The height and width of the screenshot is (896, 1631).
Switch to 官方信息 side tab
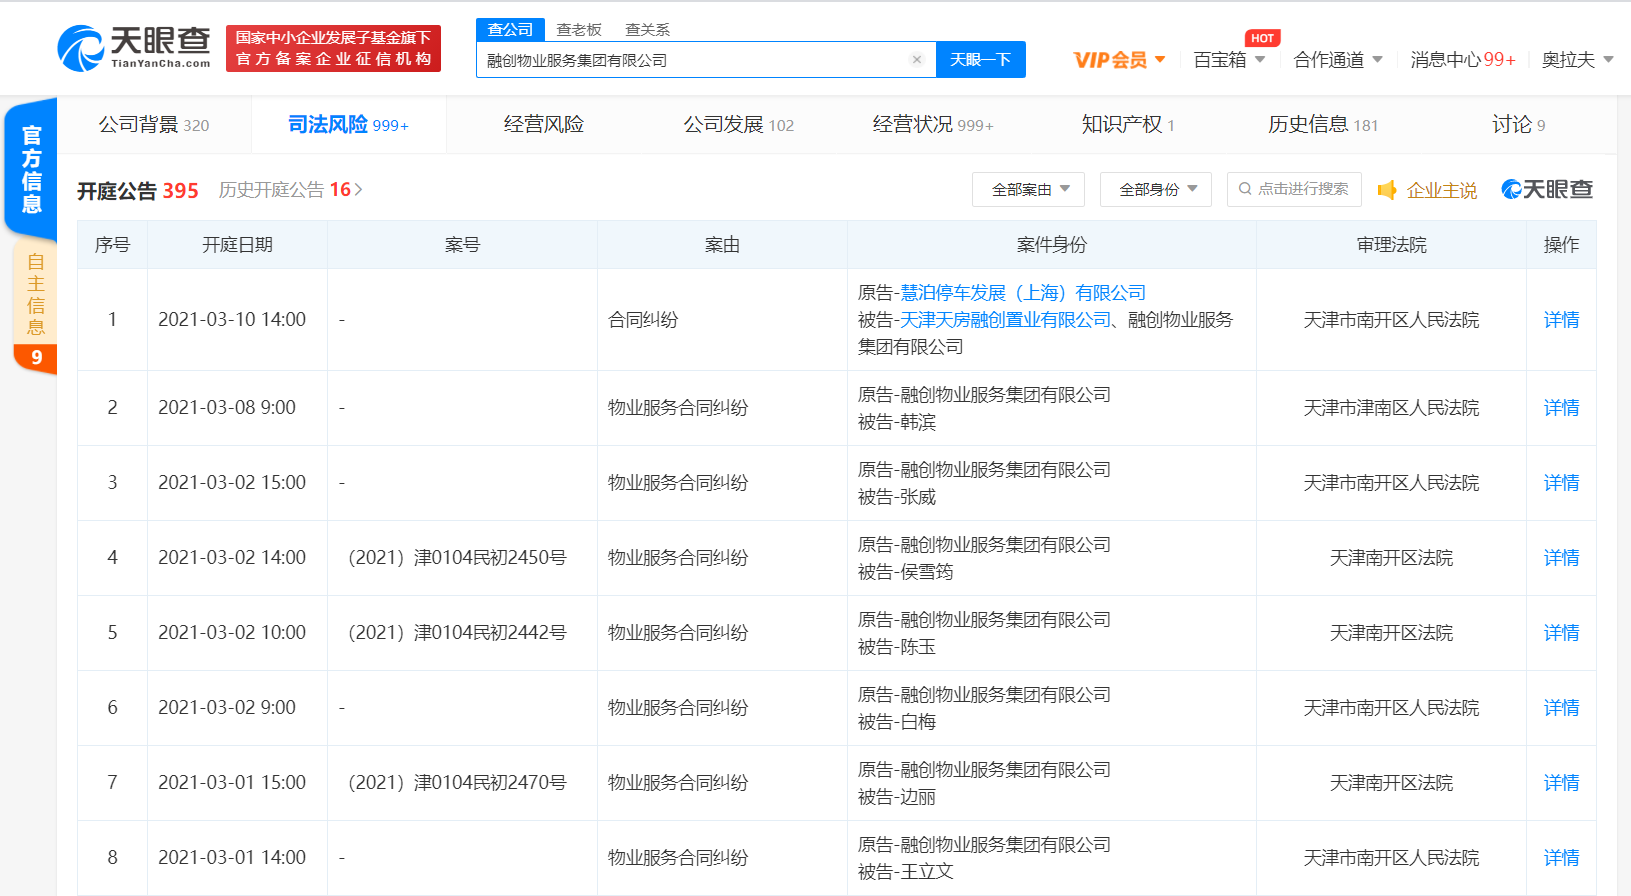31,169
